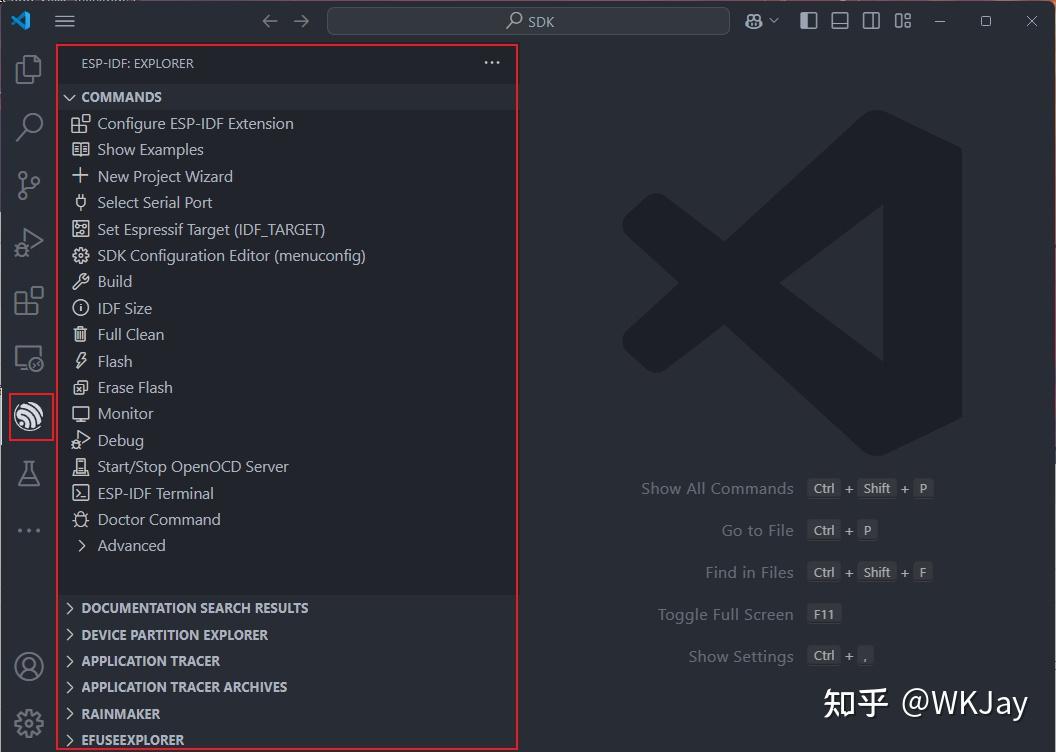This screenshot has width=1056, height=752.
Task: Collapse the COMMANDS section
Action: click(x=70, y=97)
